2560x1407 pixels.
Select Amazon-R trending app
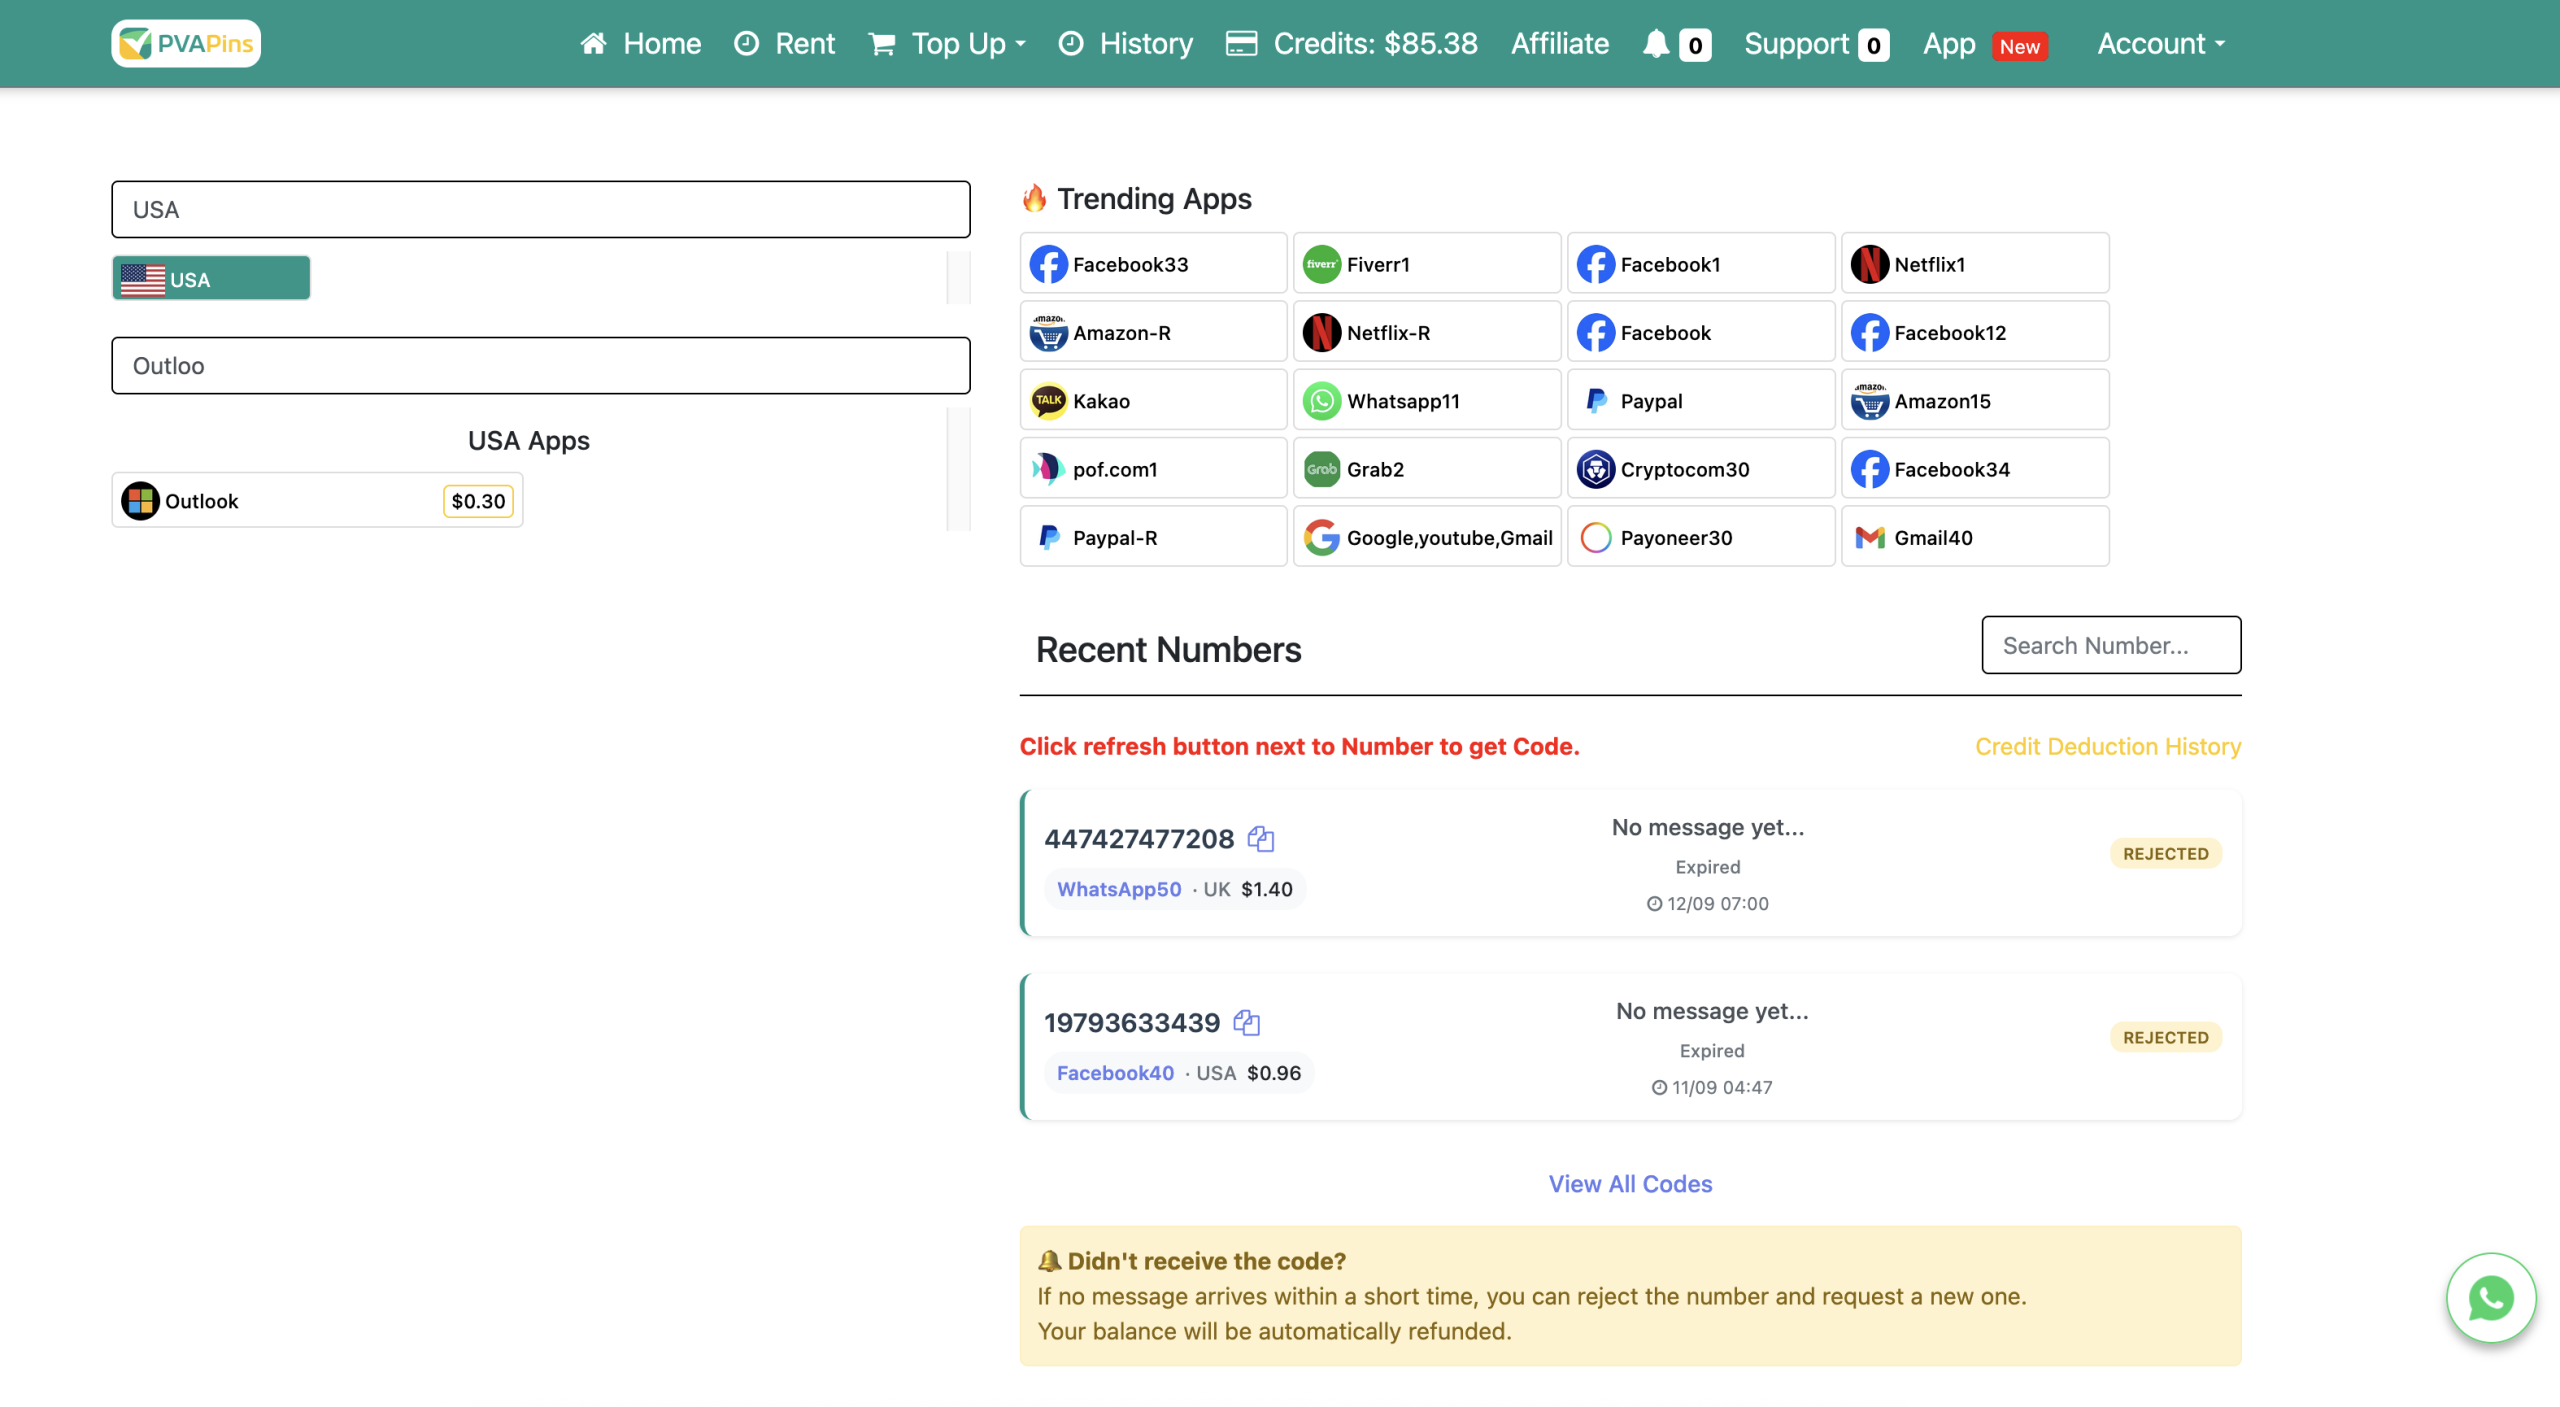[x=1153, y=332]
